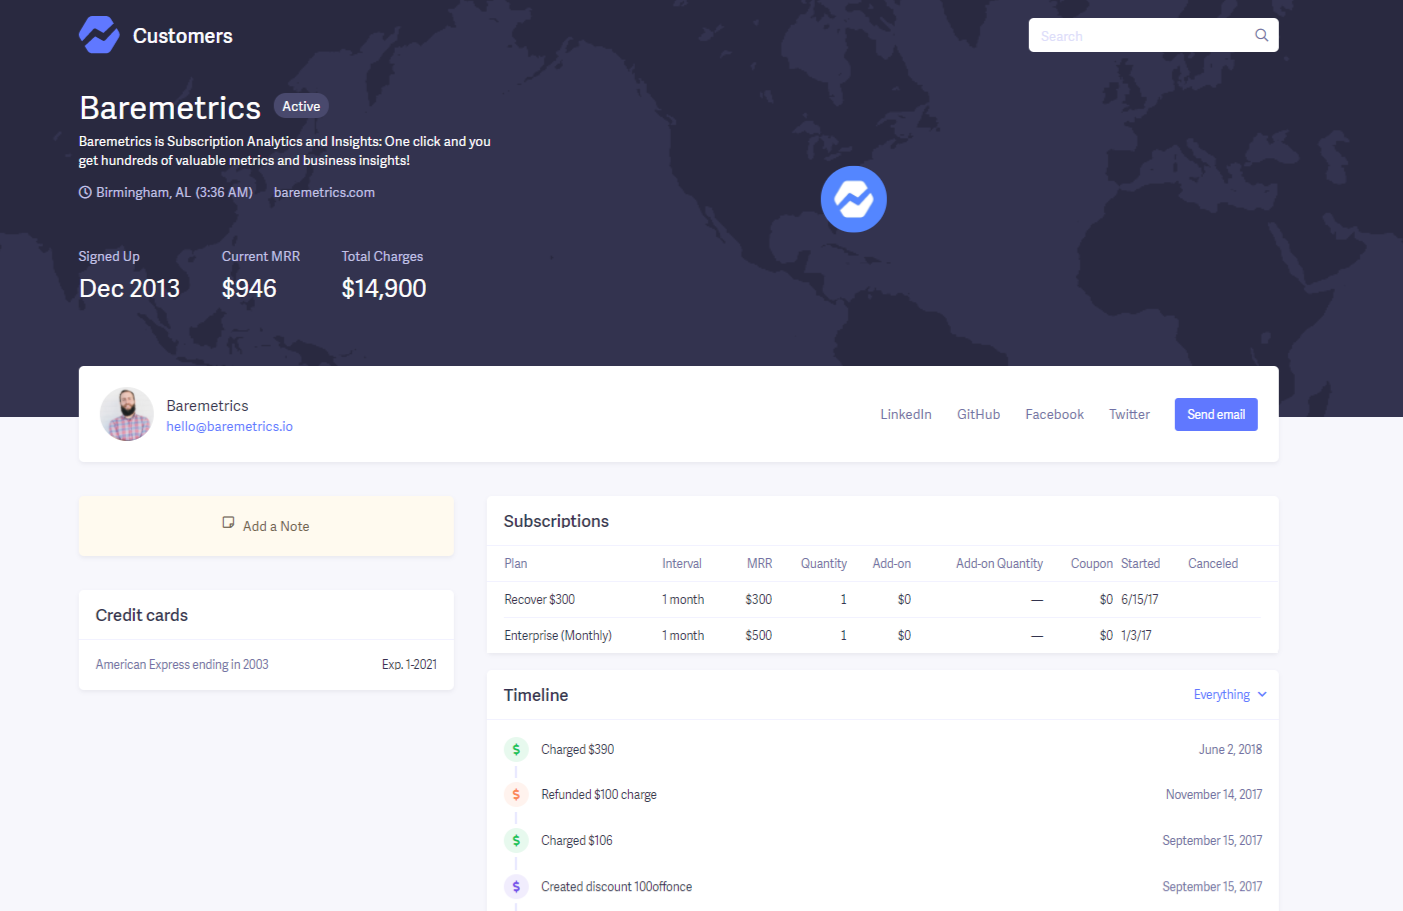Open the Facebook profile link
The image size is (1403, 911).
click(x=1054, y=414)
